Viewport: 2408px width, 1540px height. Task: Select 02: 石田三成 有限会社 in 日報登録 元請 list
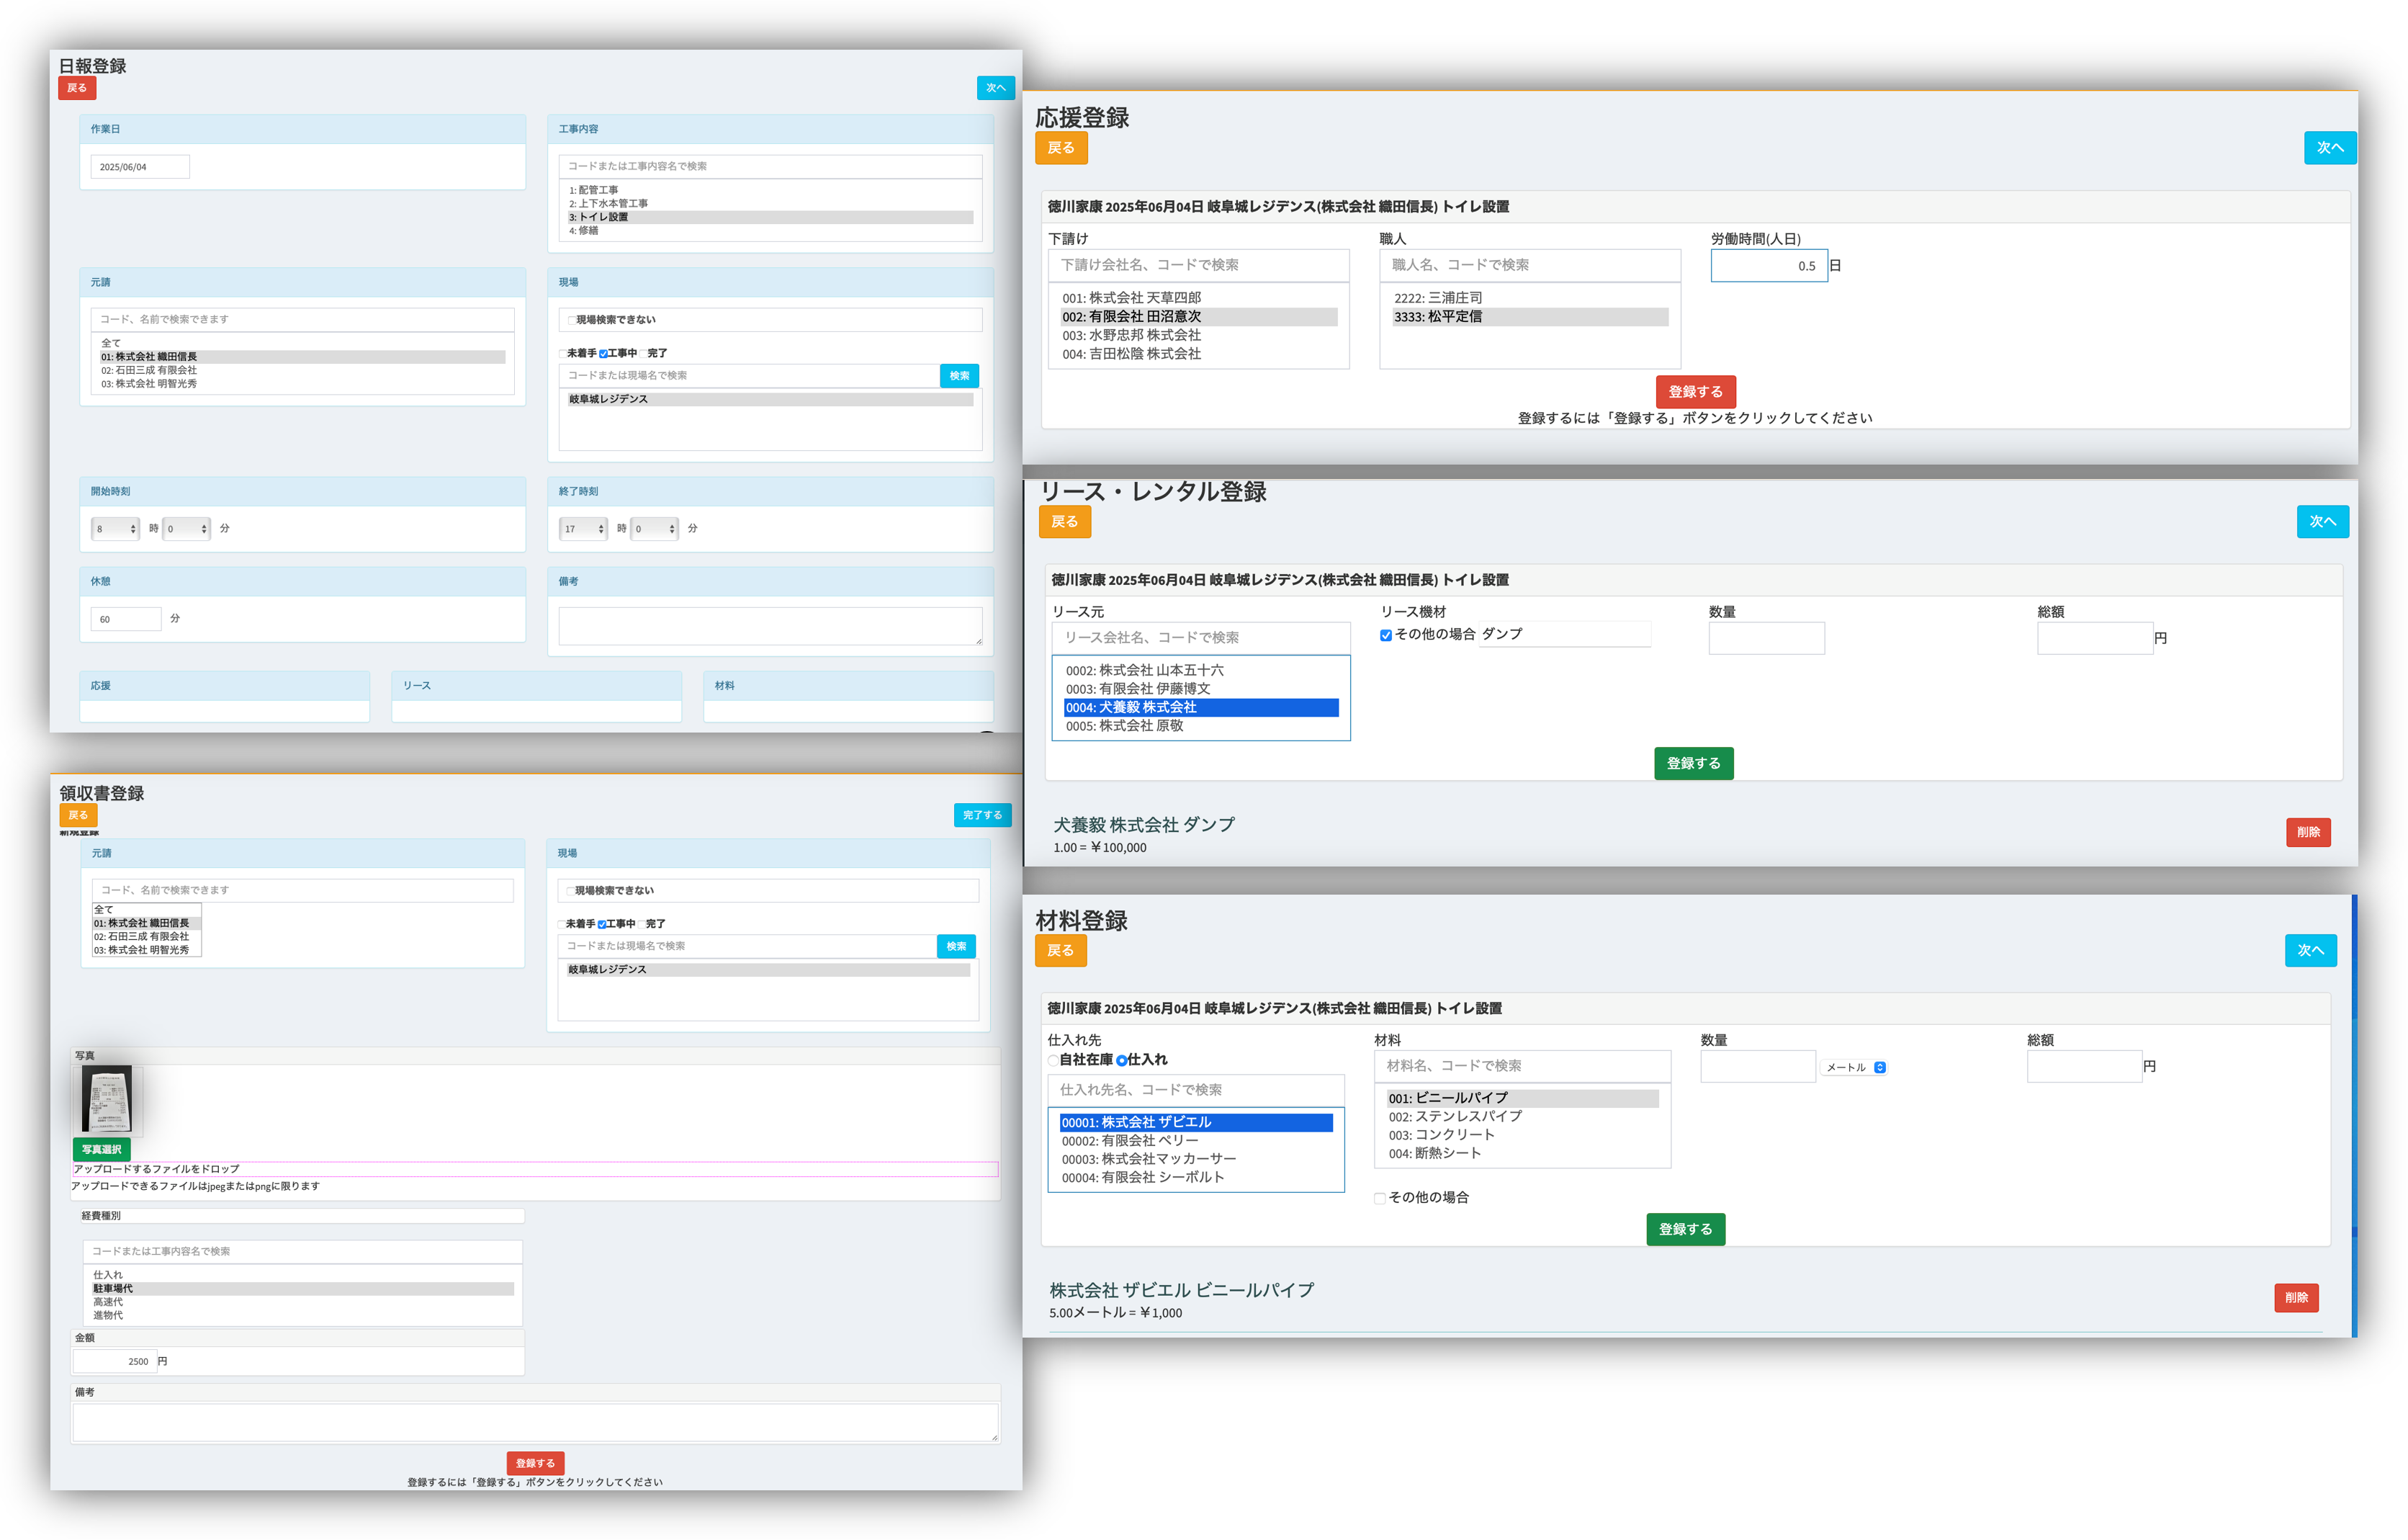pos(302,370)
